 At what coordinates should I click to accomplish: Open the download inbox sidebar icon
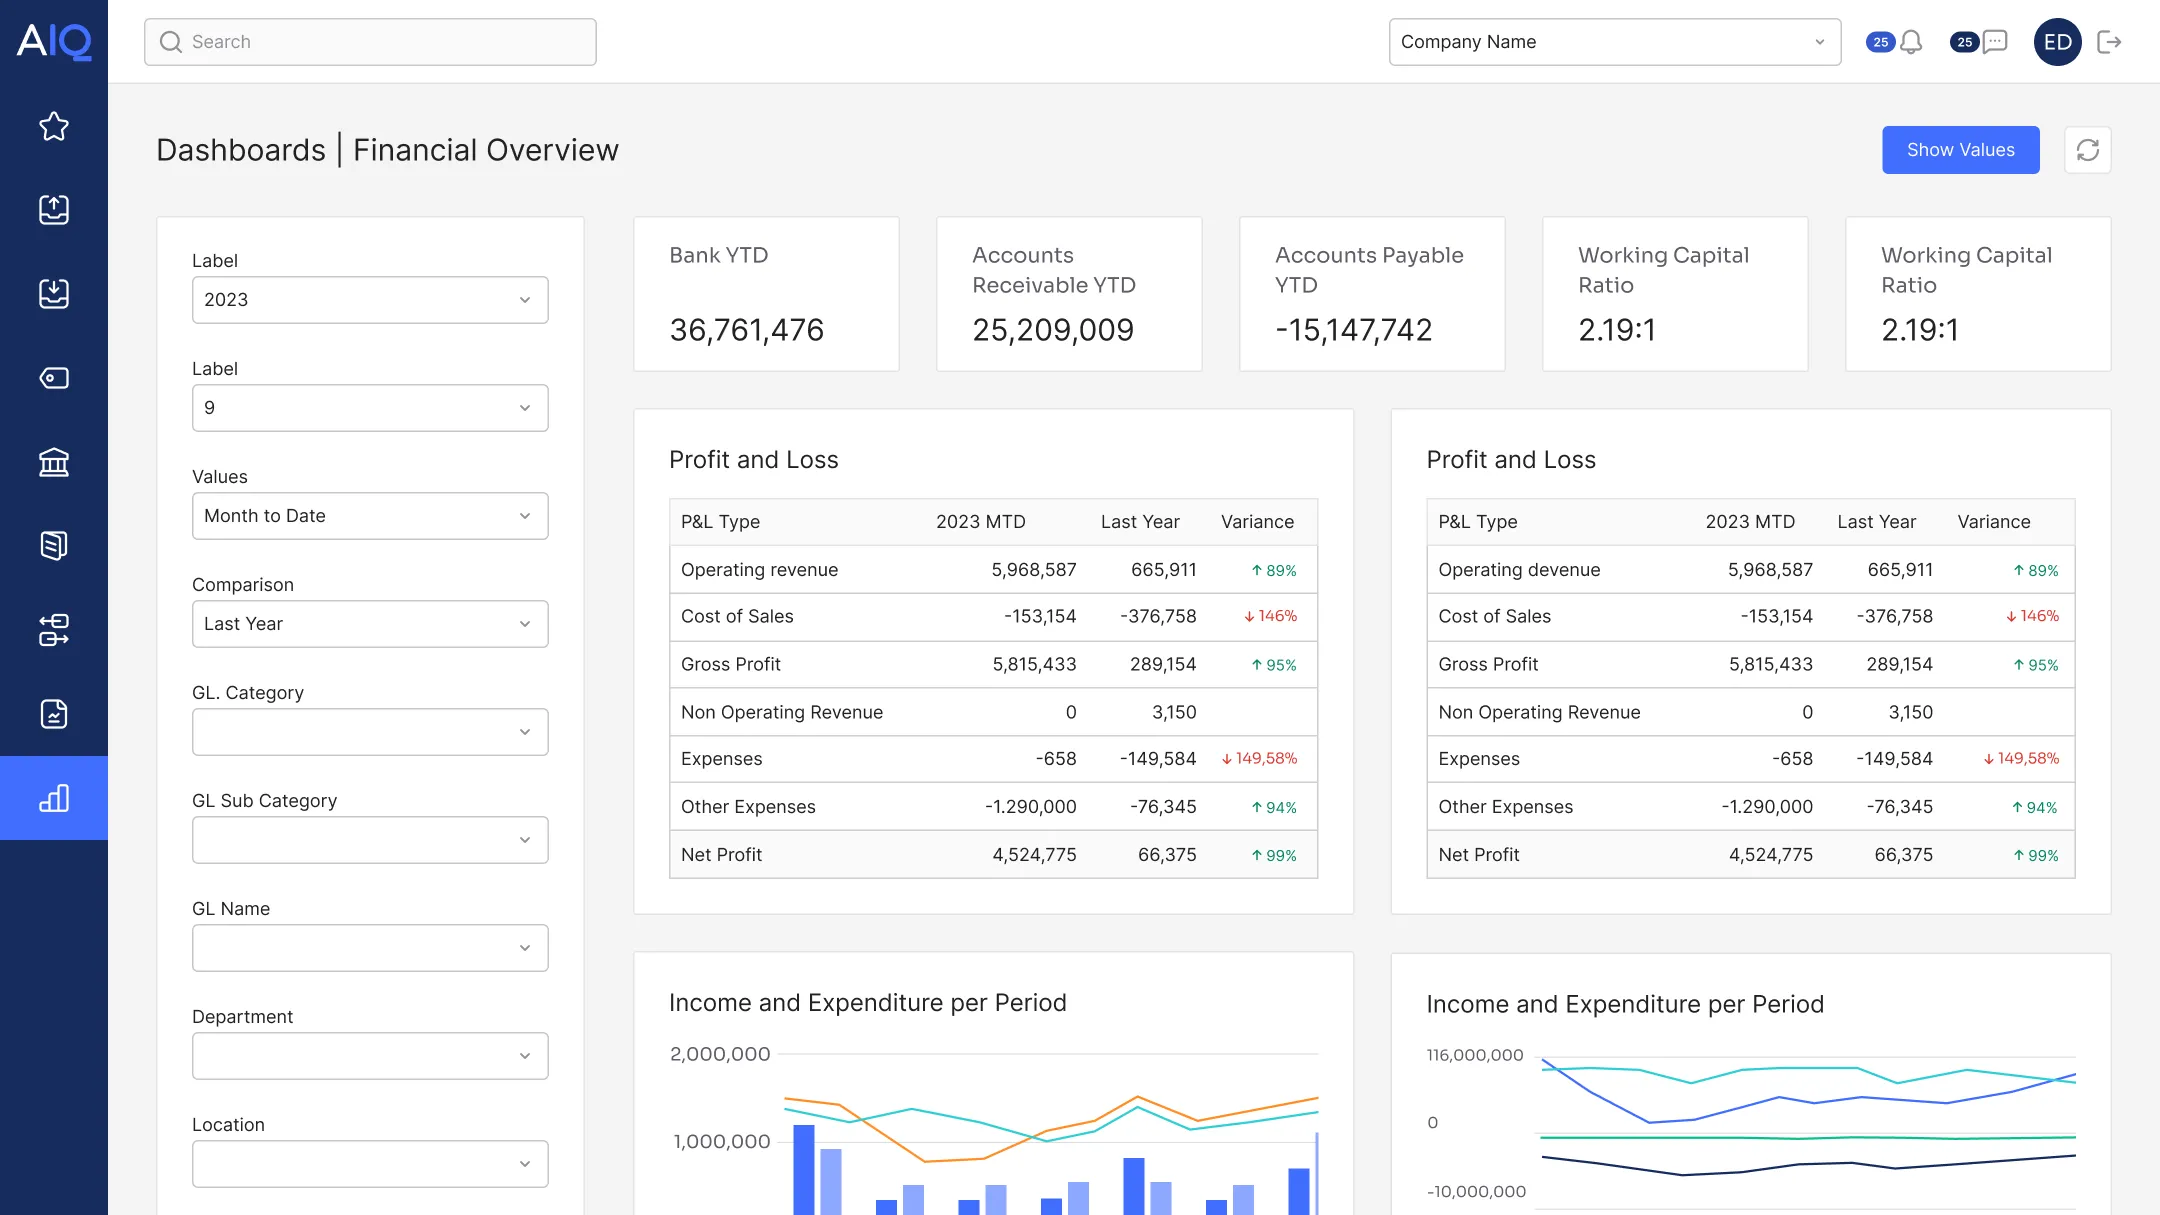(x=54, y=294)
